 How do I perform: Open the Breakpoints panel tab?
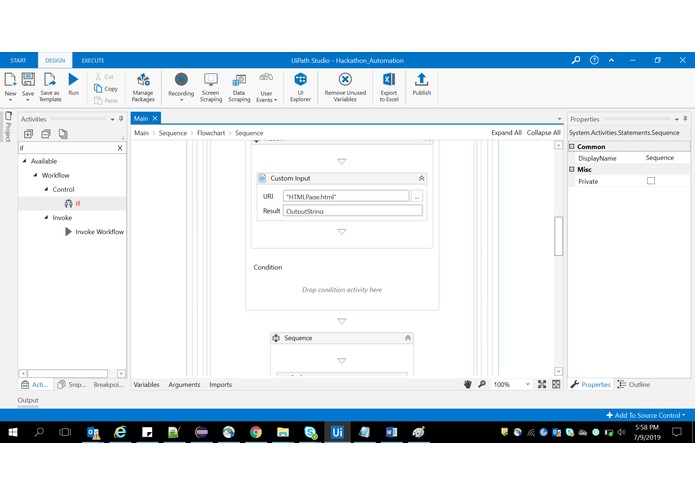108,385
